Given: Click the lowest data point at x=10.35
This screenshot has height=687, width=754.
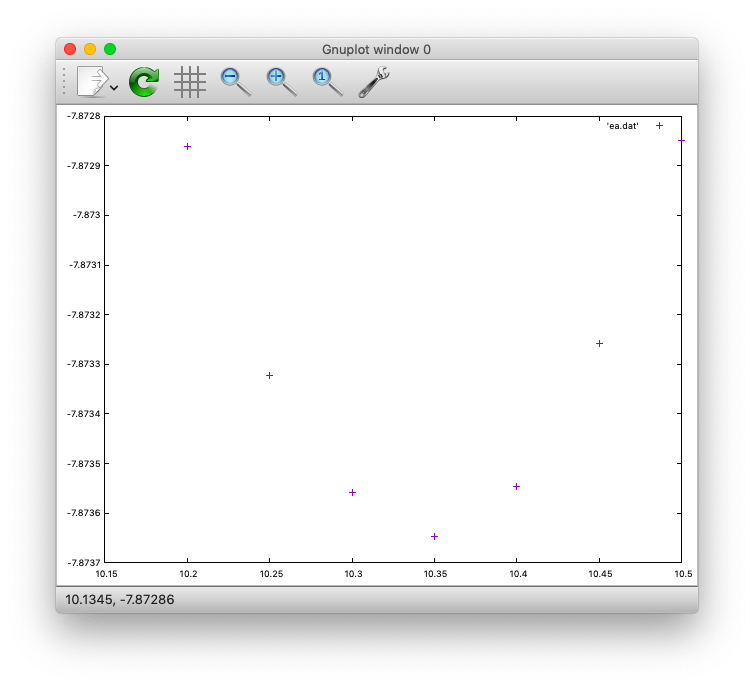Looking at the screenshot, I should [x=434, y=536].
